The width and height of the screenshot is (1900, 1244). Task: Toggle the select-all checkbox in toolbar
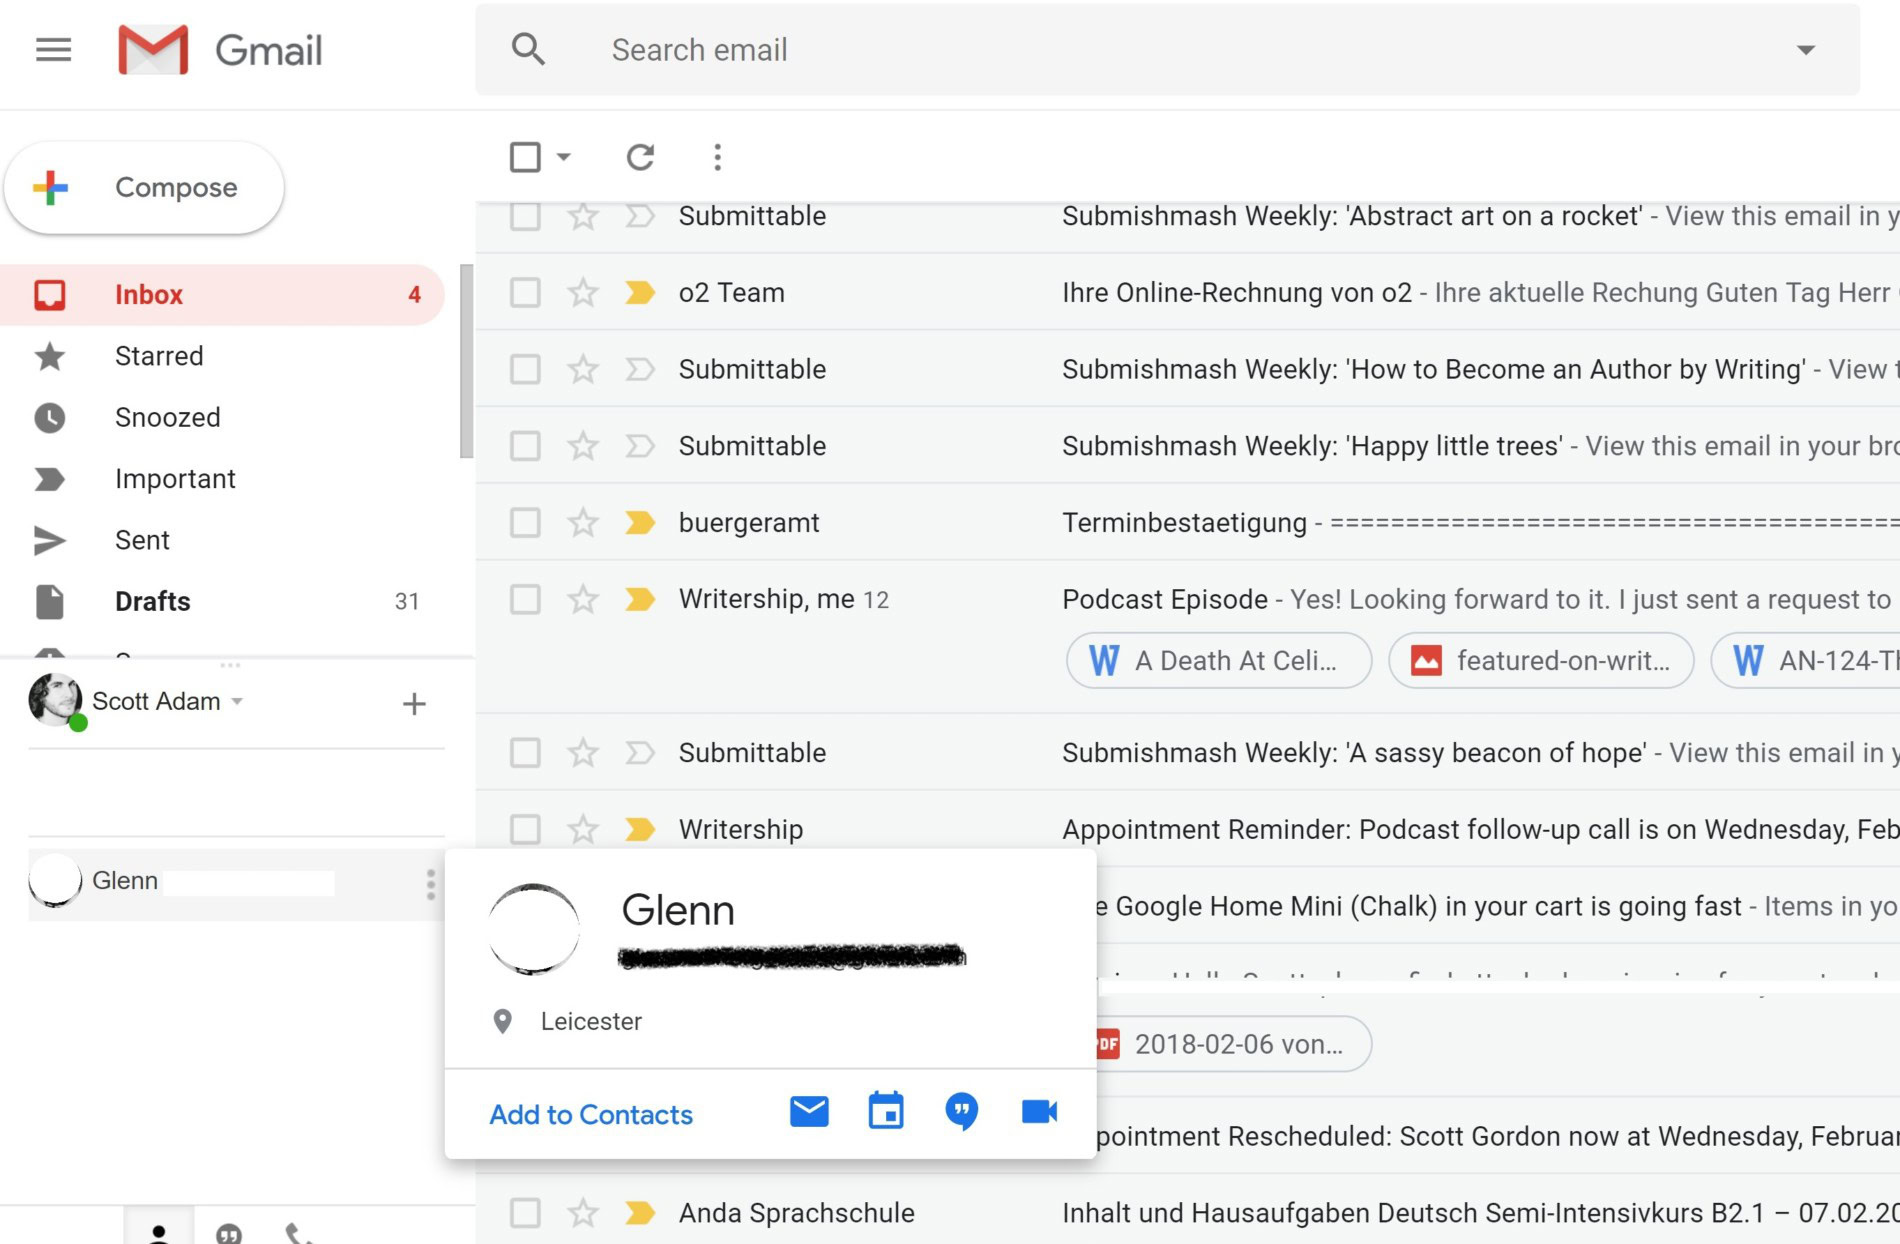pyautogui.click(x=525, y=157)
